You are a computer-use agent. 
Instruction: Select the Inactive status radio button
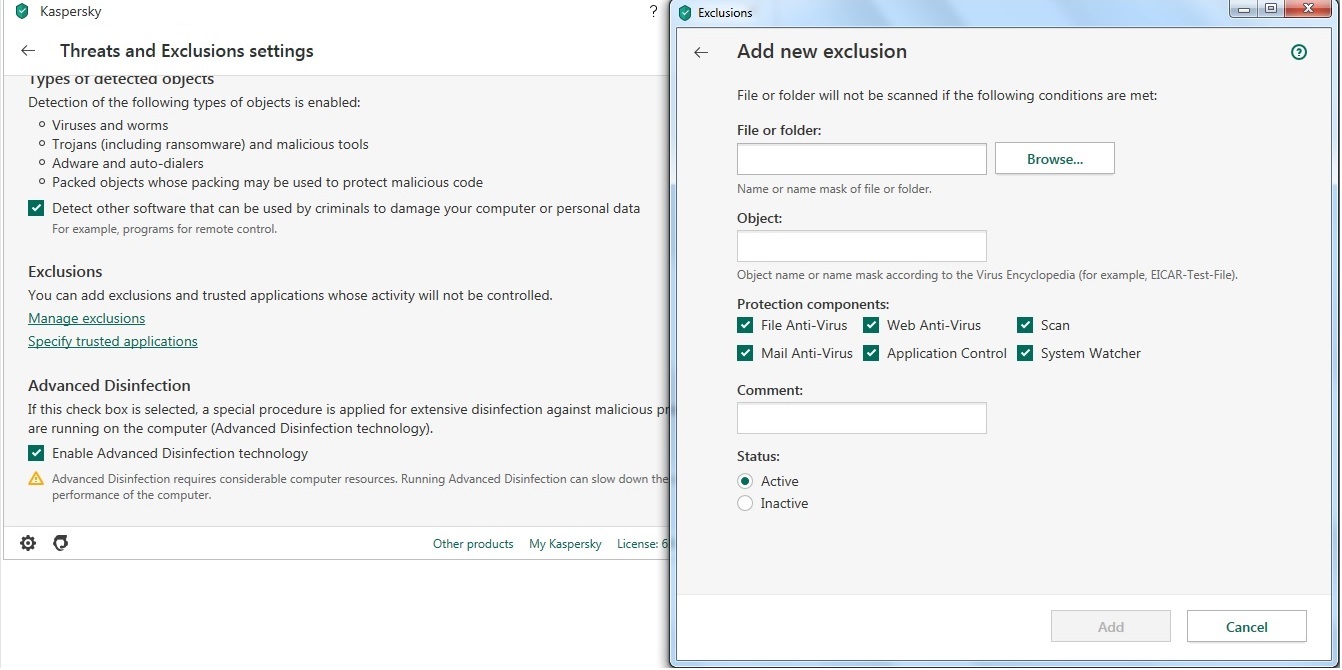pos(745,503)
